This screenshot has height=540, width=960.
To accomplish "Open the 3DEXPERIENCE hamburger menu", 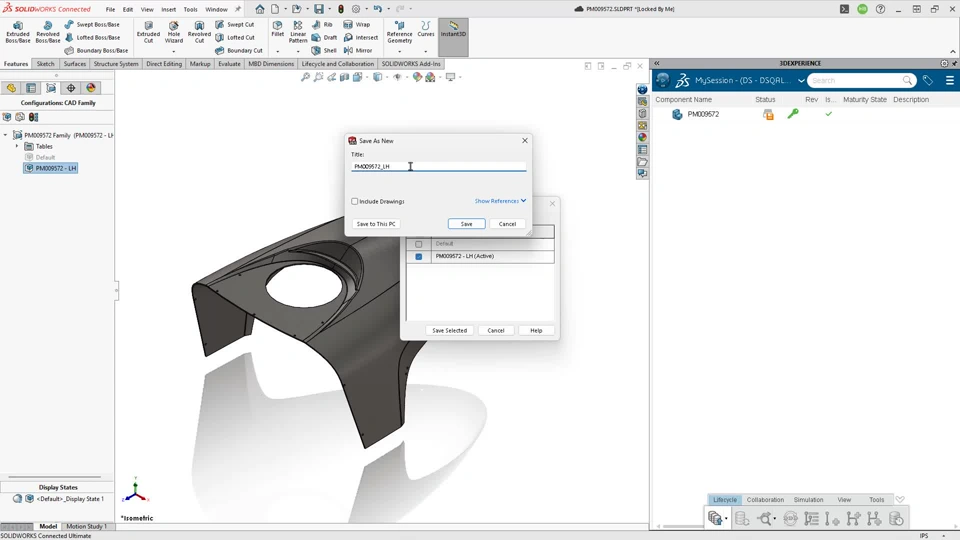I will pyautogui.click(x=949, y=80).
